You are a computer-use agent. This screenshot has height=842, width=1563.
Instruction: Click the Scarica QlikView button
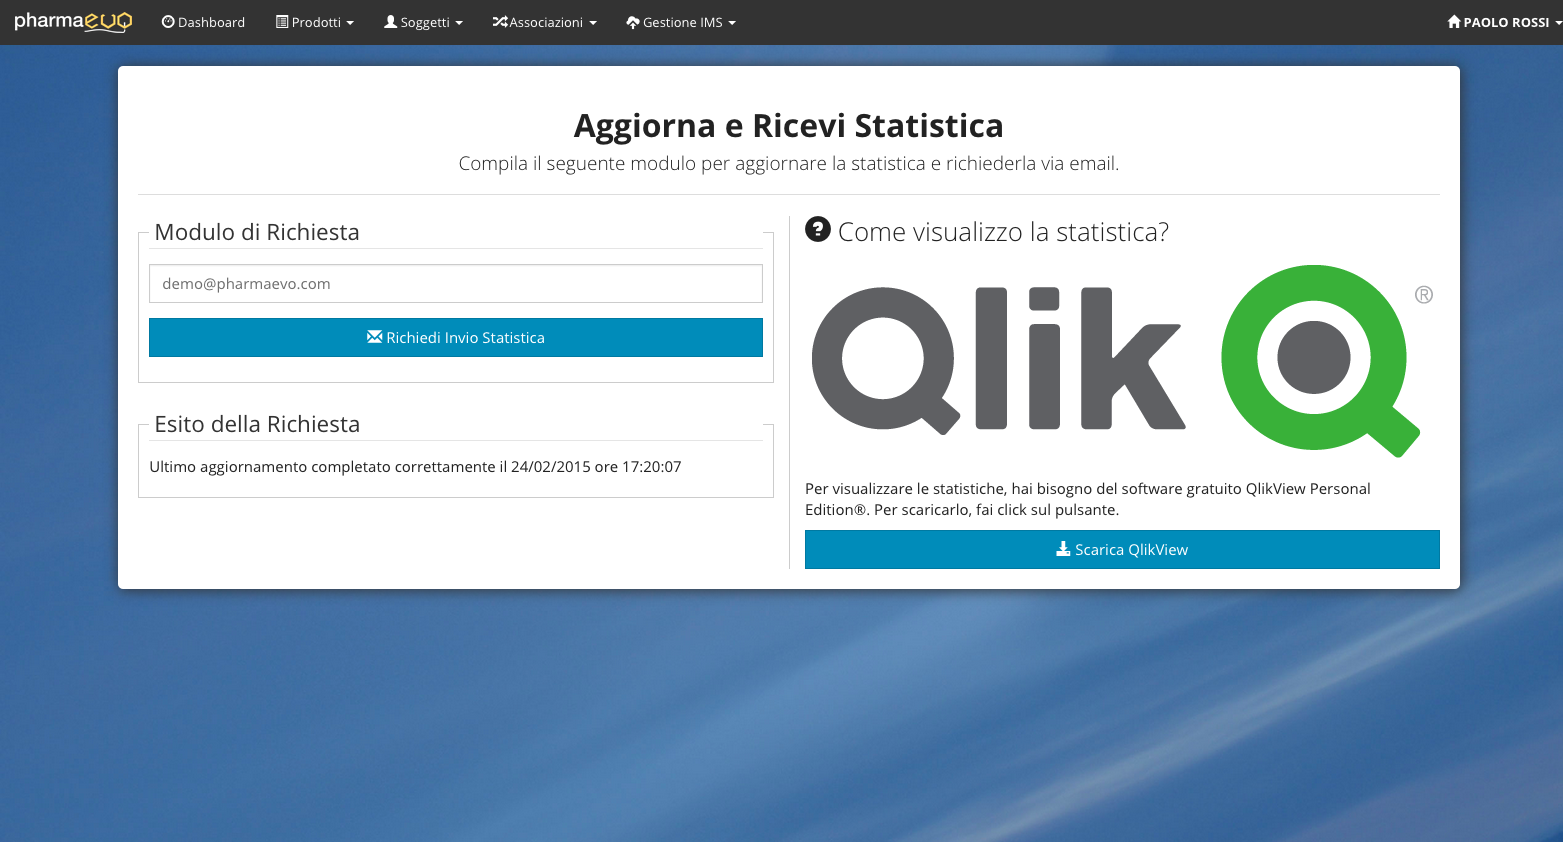(x=1122, y=549)
